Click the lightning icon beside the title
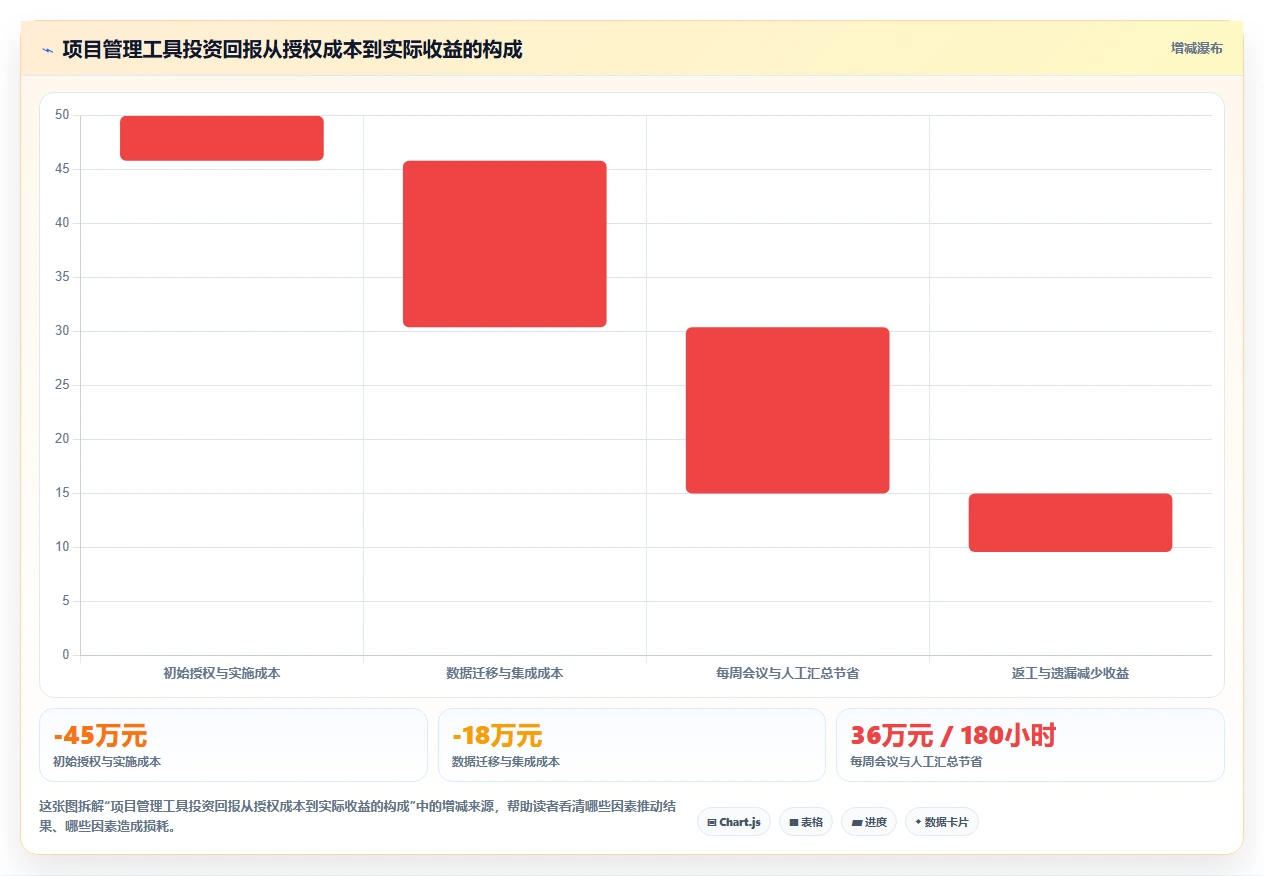Screen dimensions: 1264x876 point(47,49)
